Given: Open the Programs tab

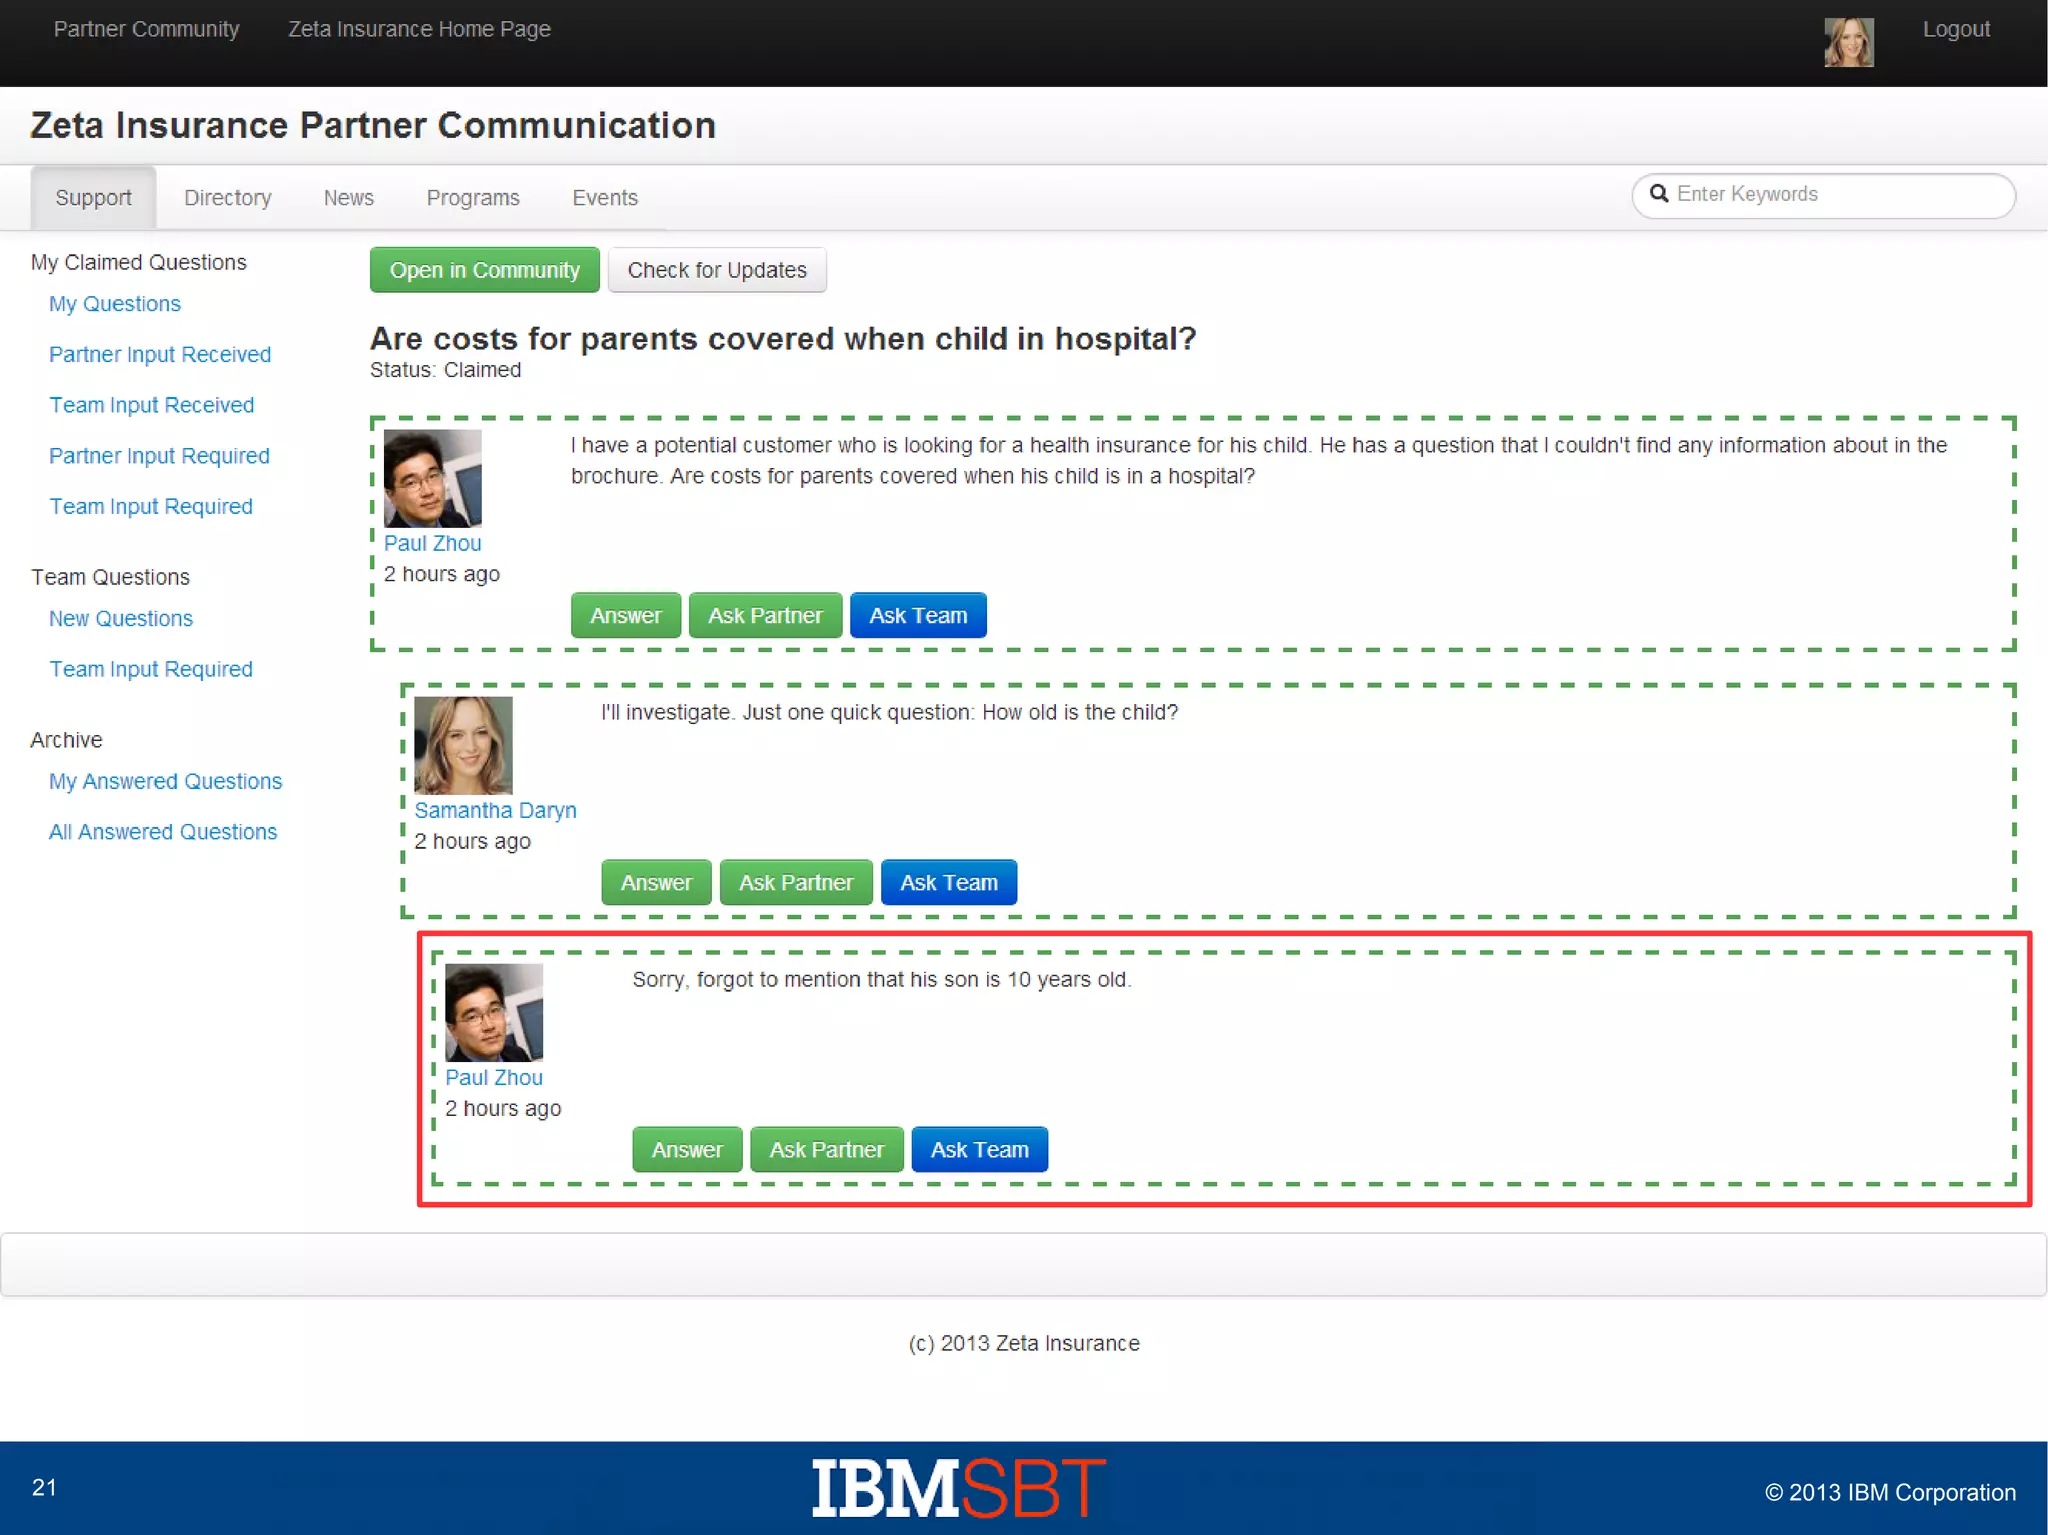Looking at the screenshot, I should pos(473,197).
